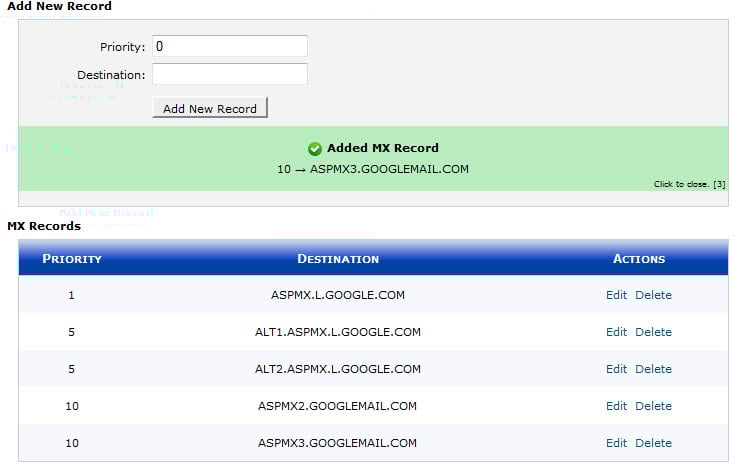Screen dimensions: 738x475
Task: Click the Priority: field label
Action: click(122, 47)
